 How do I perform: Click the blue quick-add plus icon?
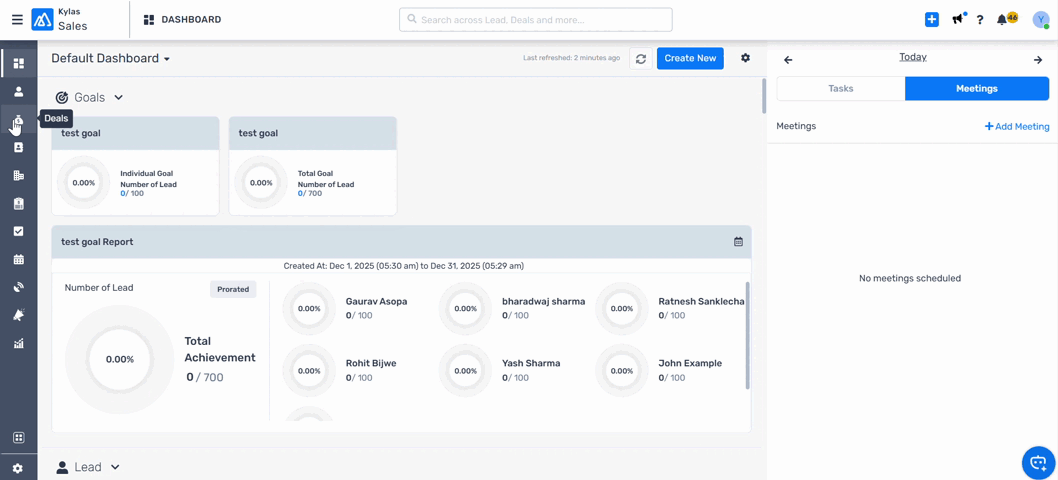[931, 19]
